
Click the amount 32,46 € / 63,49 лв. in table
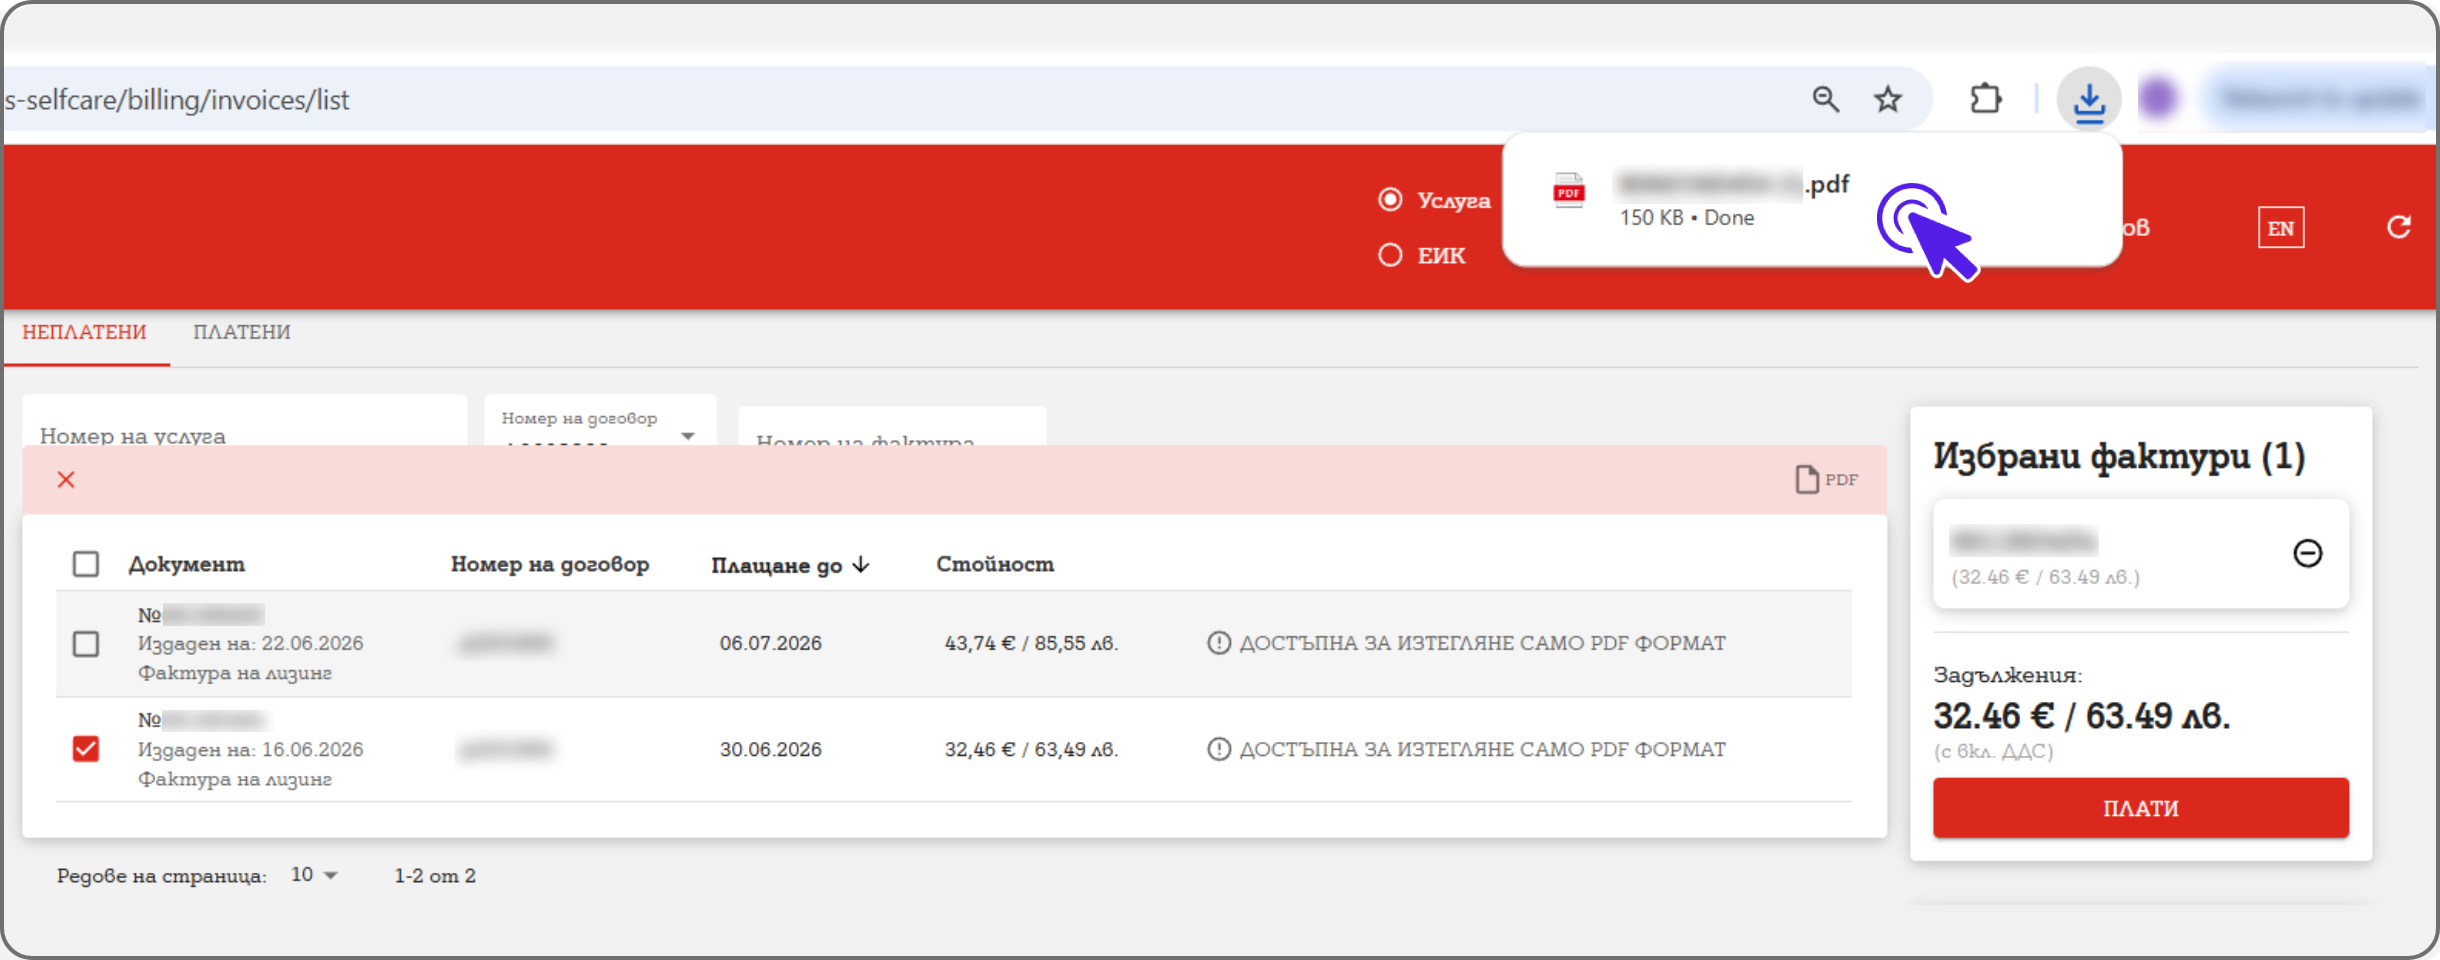coord(1032,749)
